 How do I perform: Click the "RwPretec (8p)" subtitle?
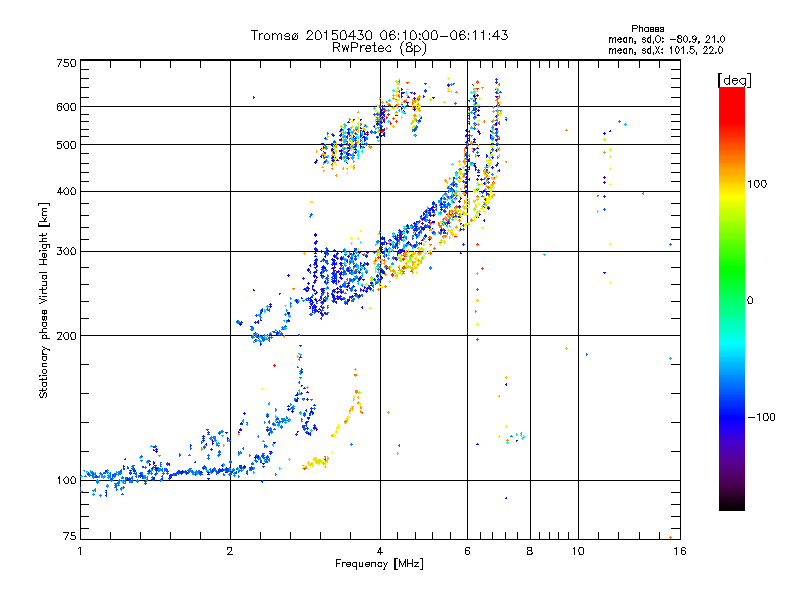click(x=379, y=47)
